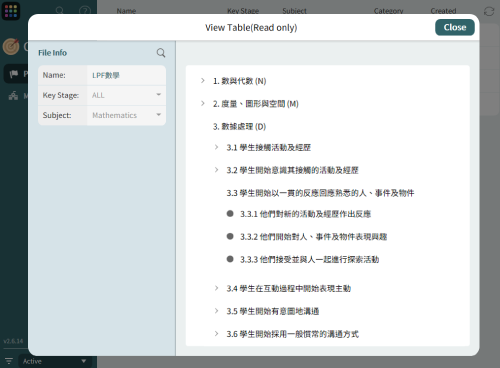
Task: Click the hierarchy icon in sidebar
Action: click(x=13, y=96)
